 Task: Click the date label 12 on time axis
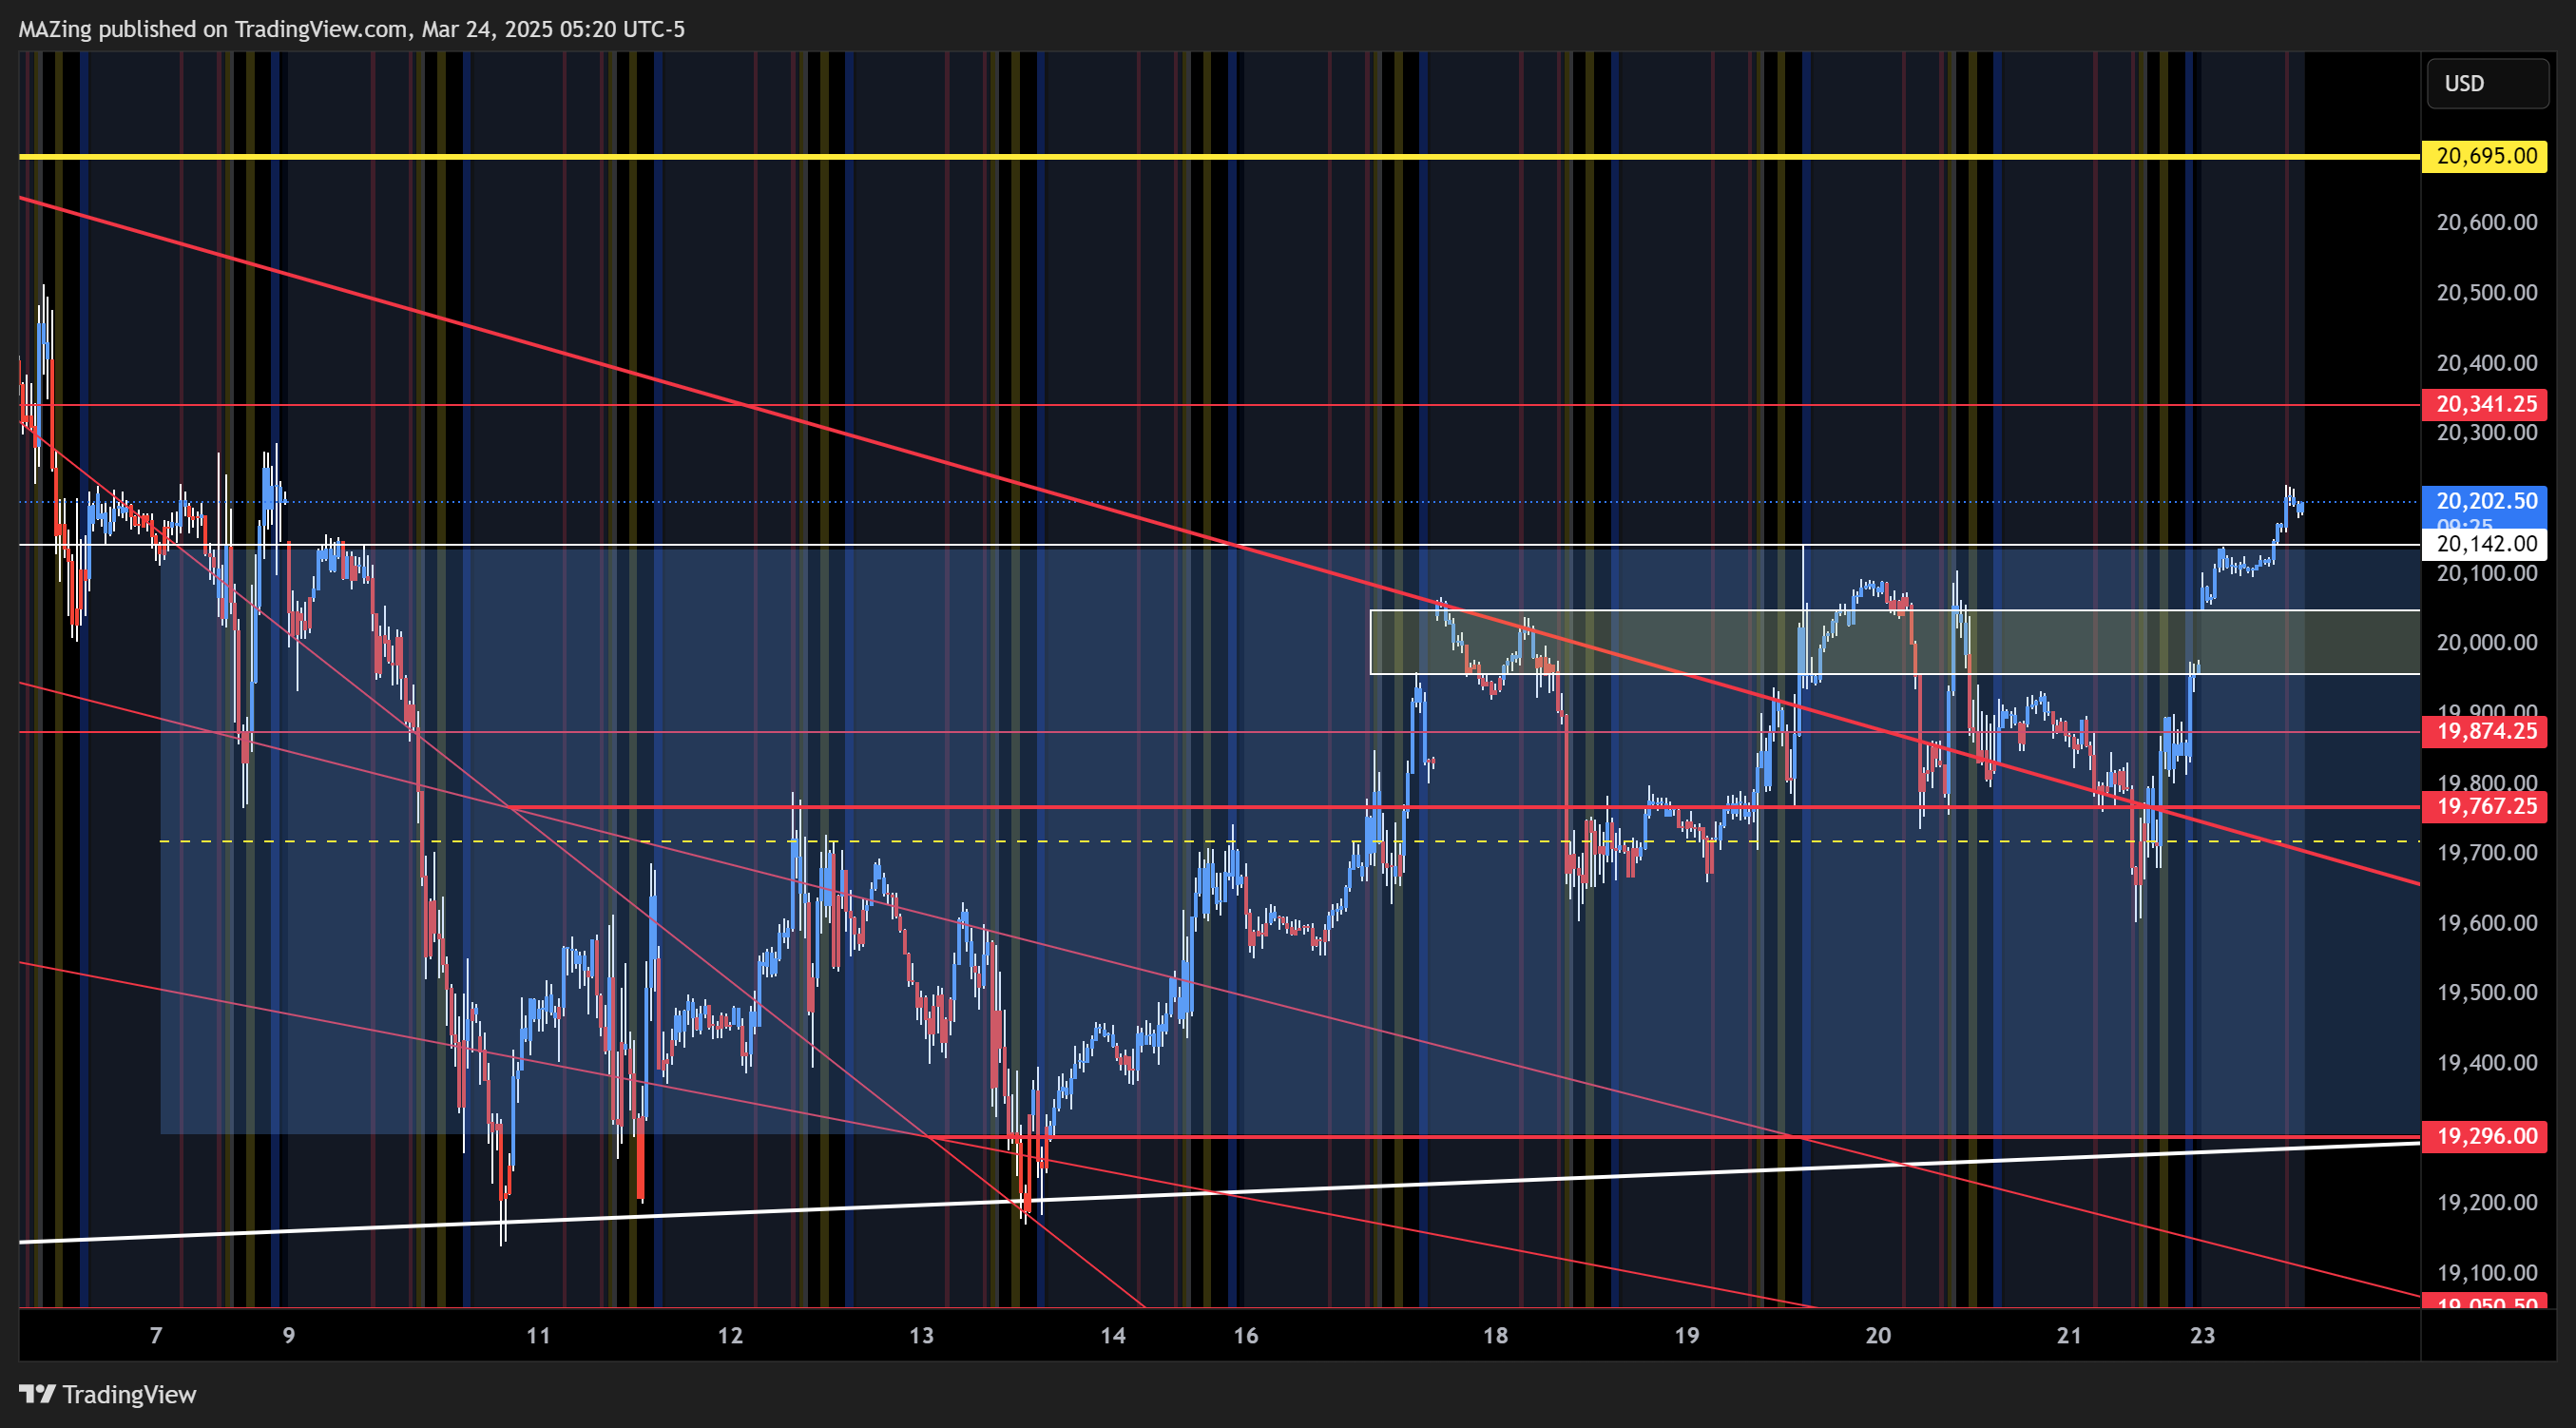tap(731, 1335)
